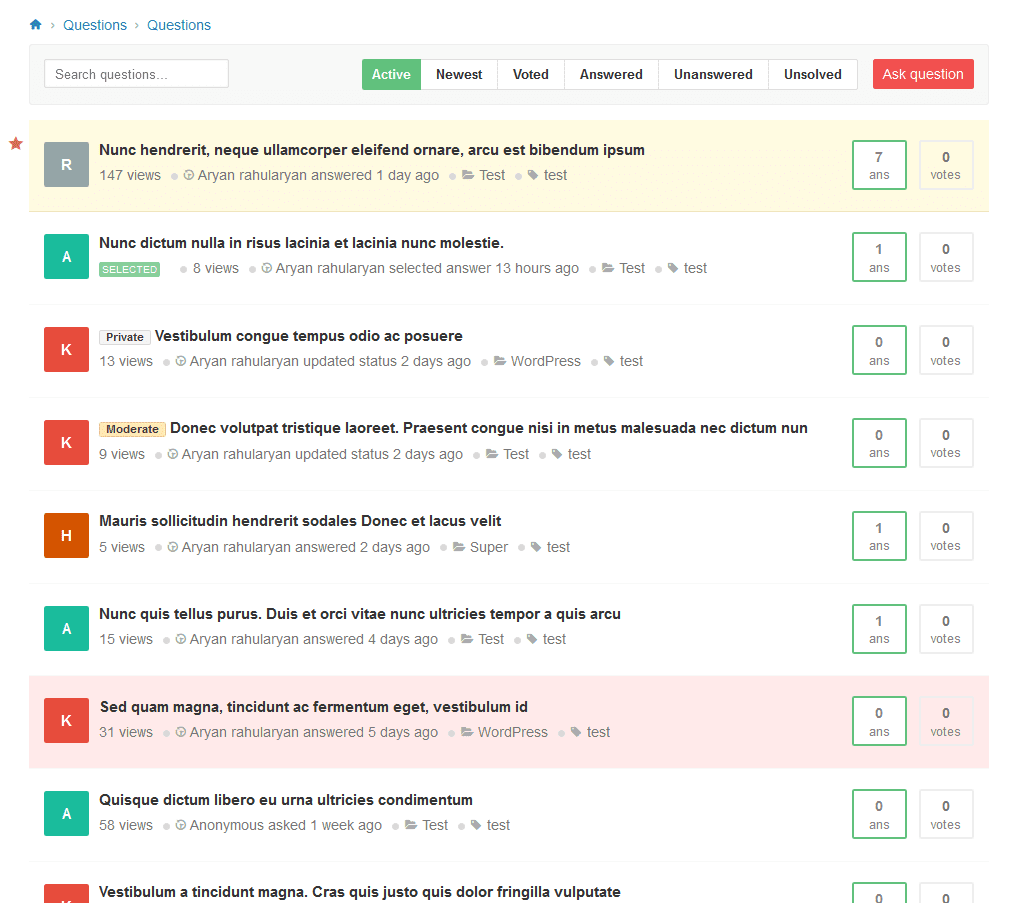This screenshot has width=1017, height=903.
Task: Switch to the Newest tab
Action: [x=459, y=74]
